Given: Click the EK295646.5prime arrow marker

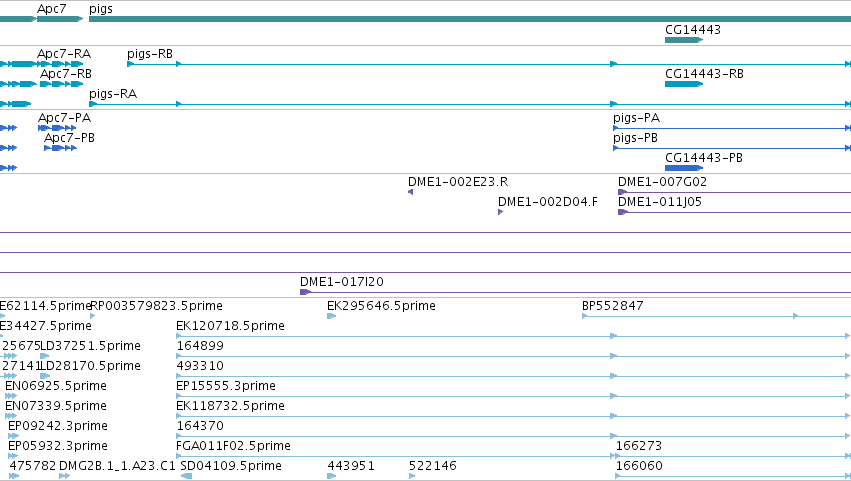Looking at the screenshot, I should 332,316.
